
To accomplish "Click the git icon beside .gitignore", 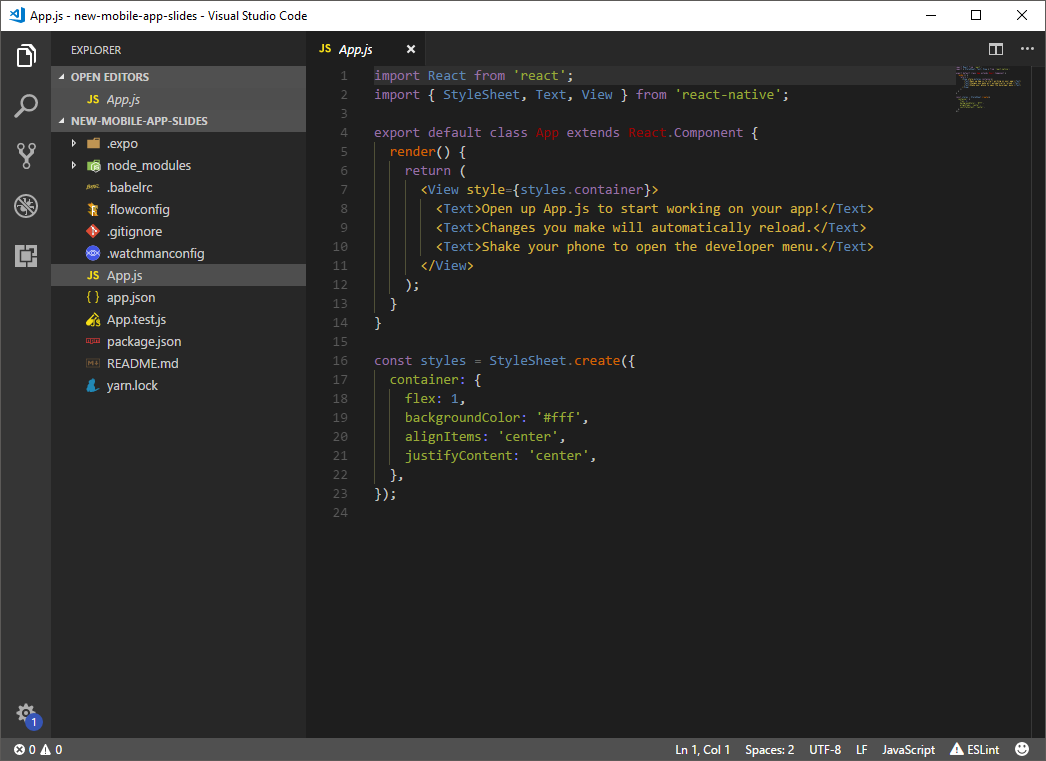I will [93, 231].
